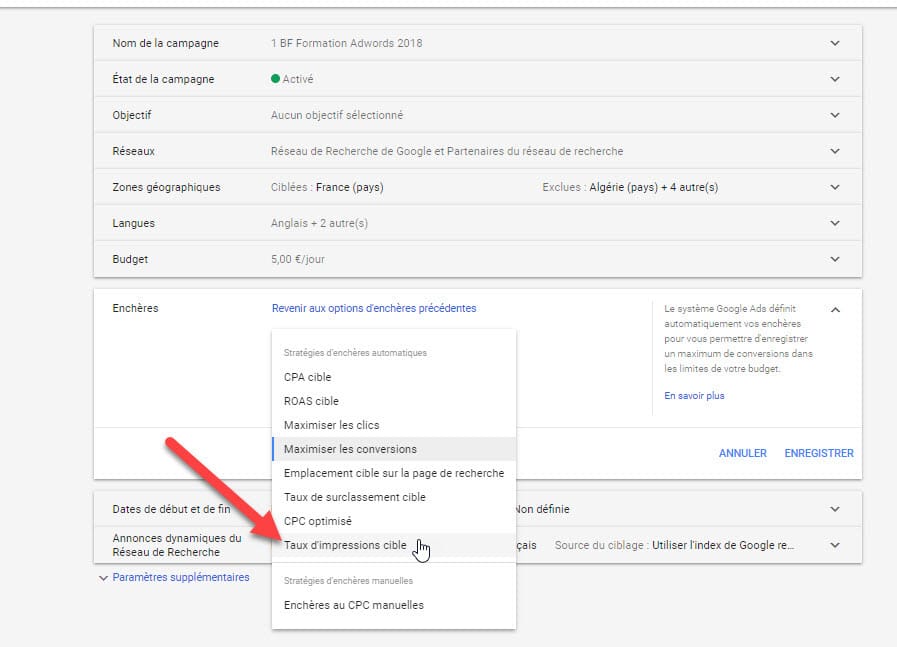Choose ROAS cible option
This screenshot has width=897, height=647.
click(x=394, y=401)
